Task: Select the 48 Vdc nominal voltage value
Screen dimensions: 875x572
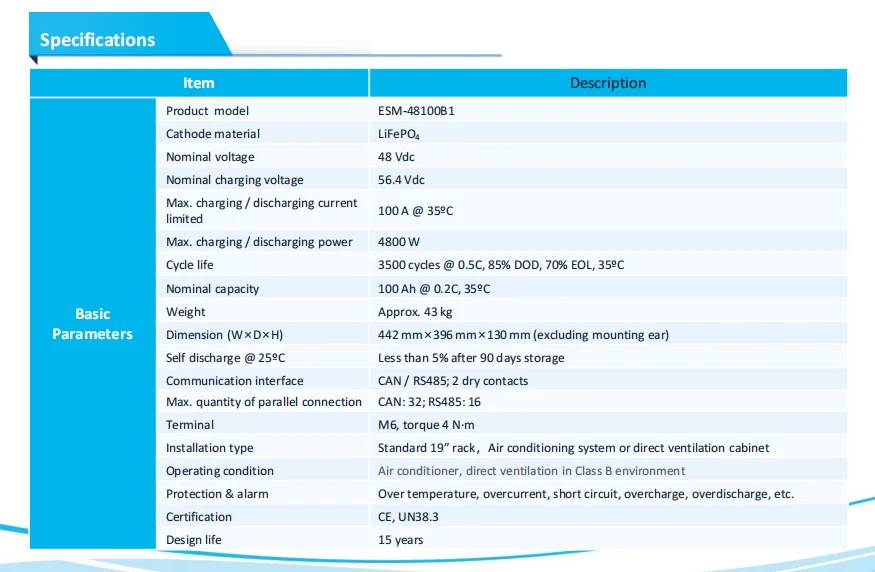Action: pos(399,157)
